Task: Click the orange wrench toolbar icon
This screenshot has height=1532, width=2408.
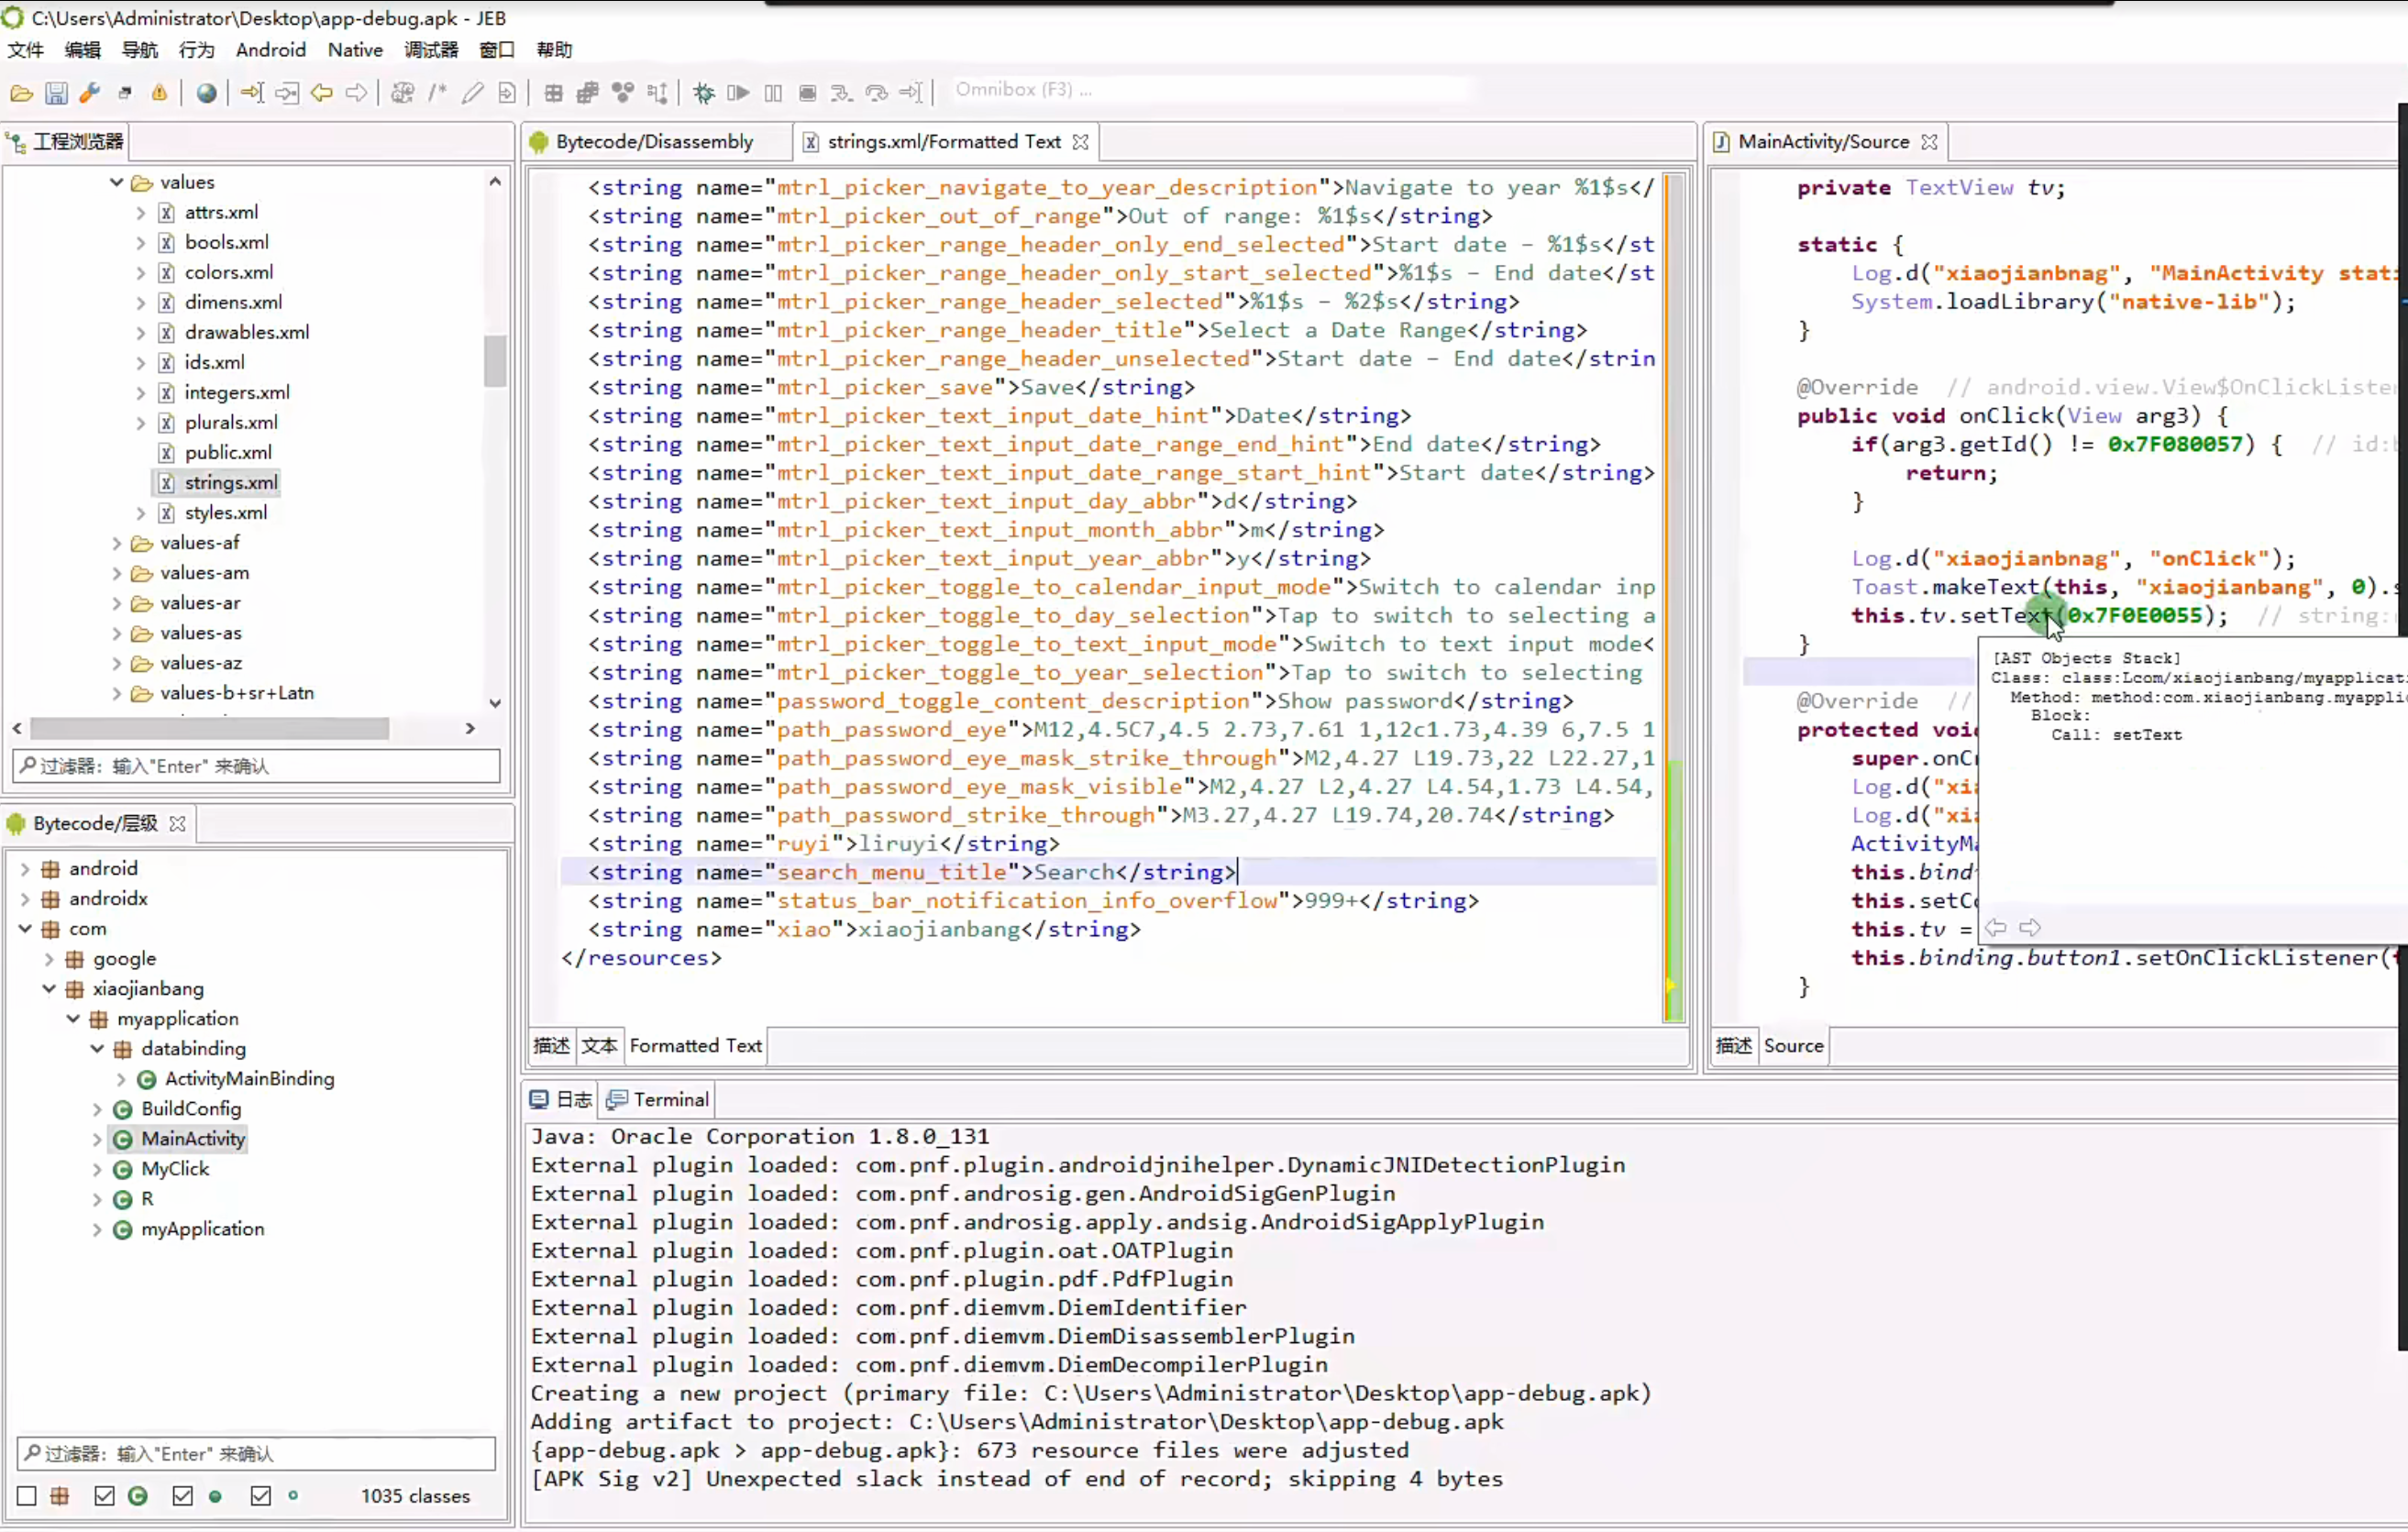Action: click(x=90, y=93)
